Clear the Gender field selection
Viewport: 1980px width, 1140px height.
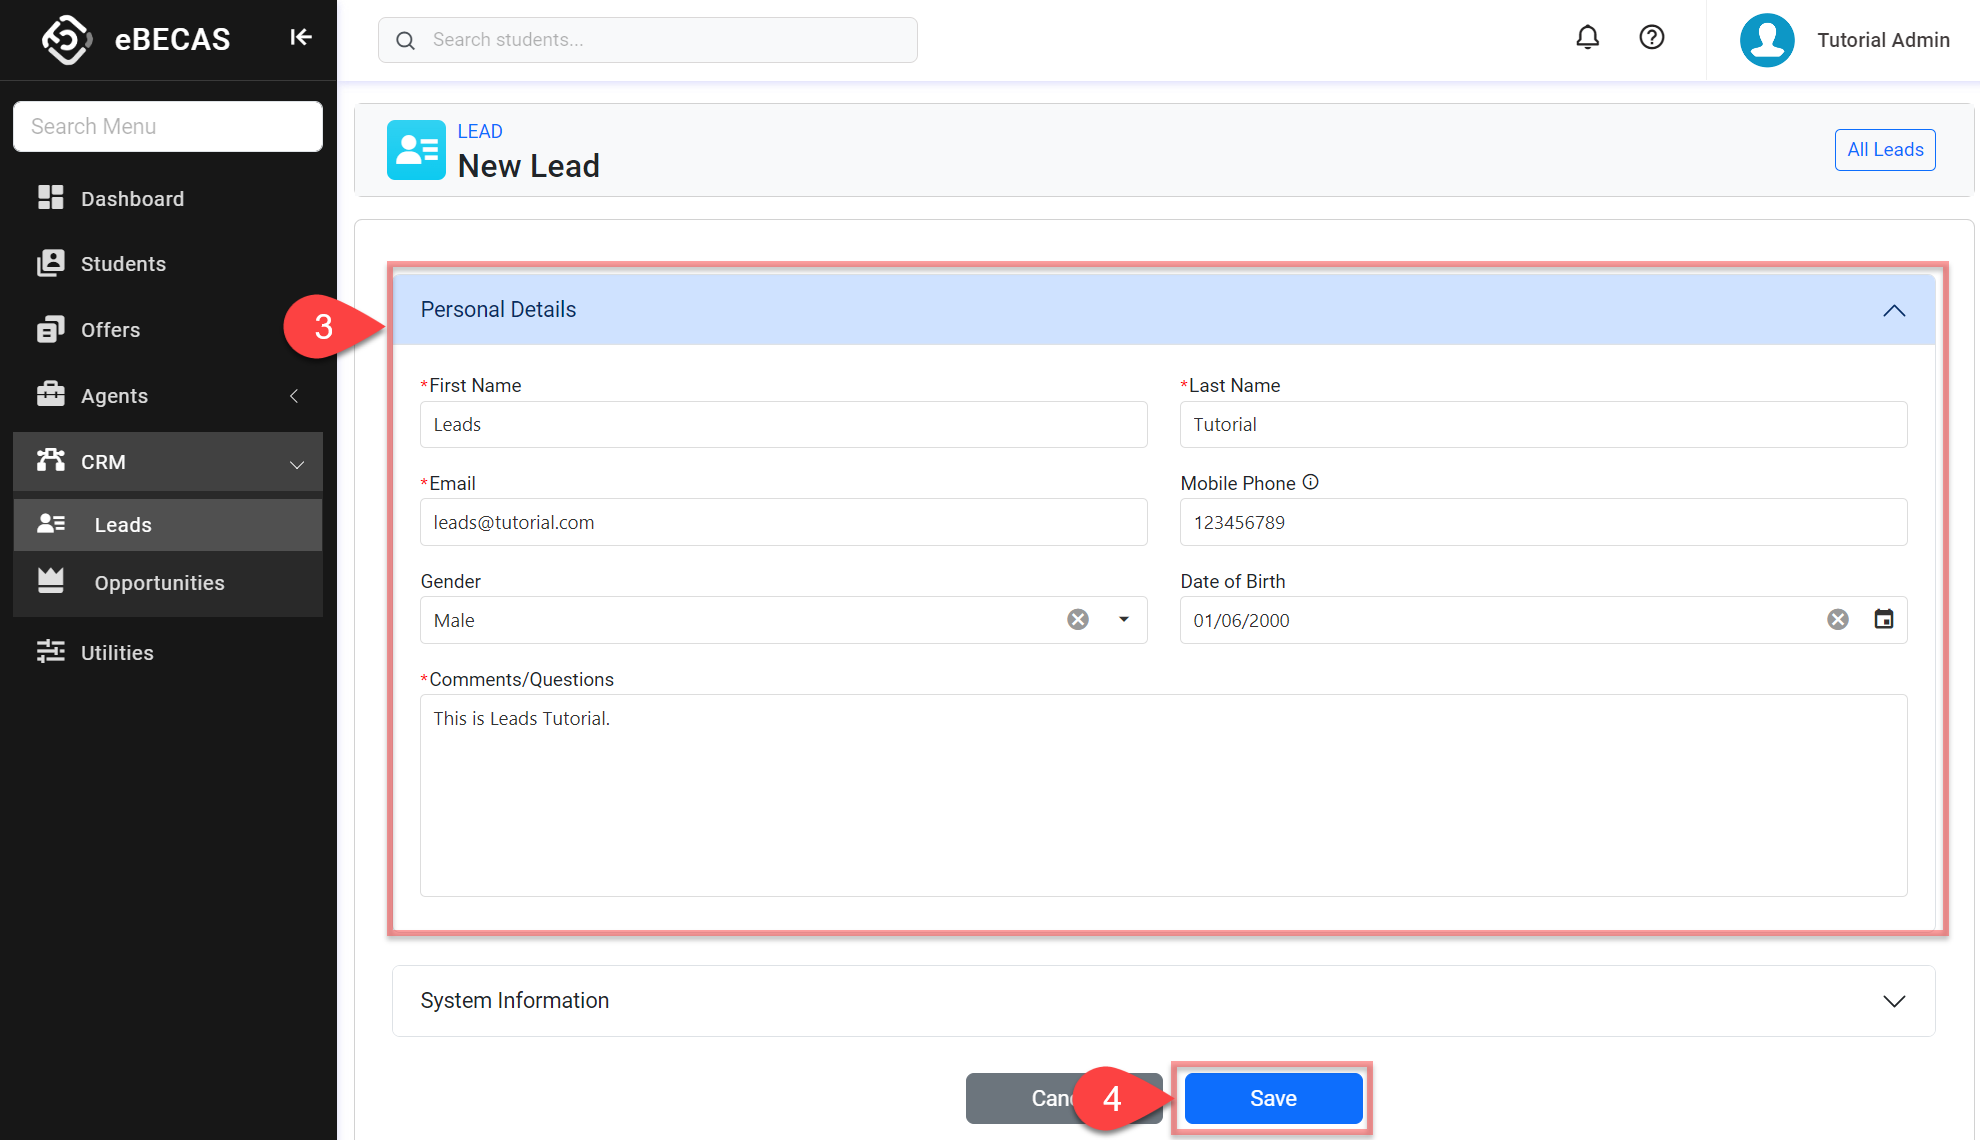[1077, 620]
